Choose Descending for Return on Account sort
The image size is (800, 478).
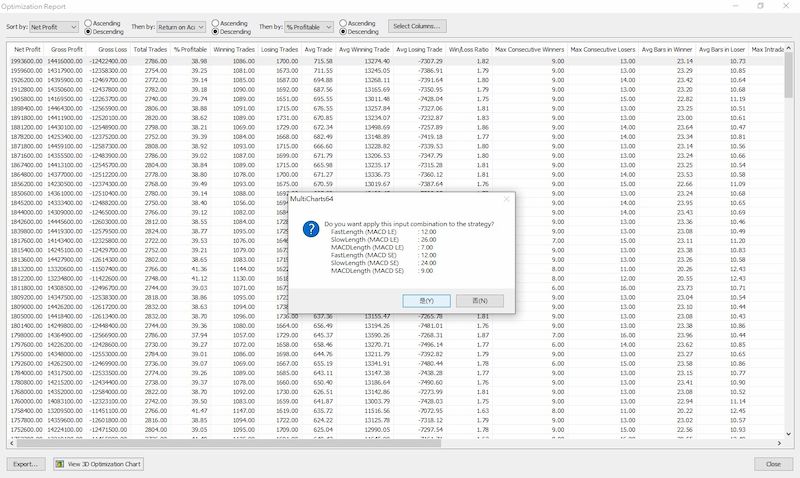[215, 32]
